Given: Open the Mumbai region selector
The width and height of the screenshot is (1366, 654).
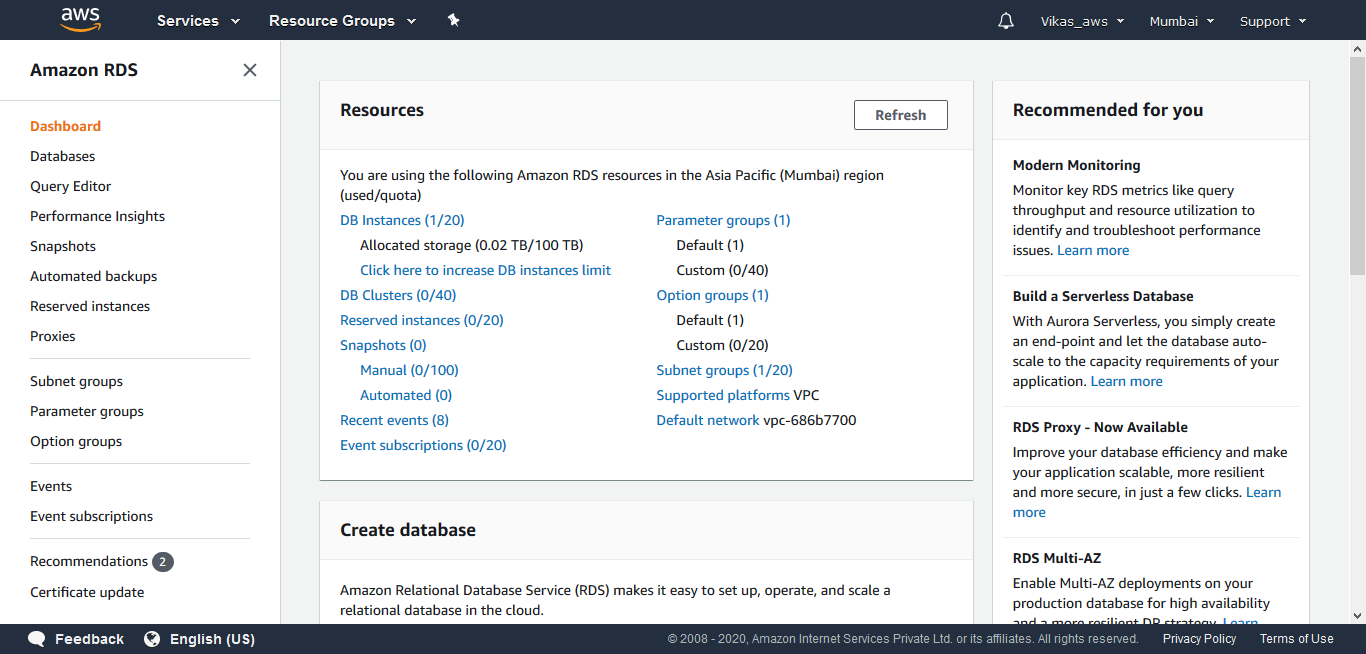Looking at the screenshot, I should coord(1182,21).
